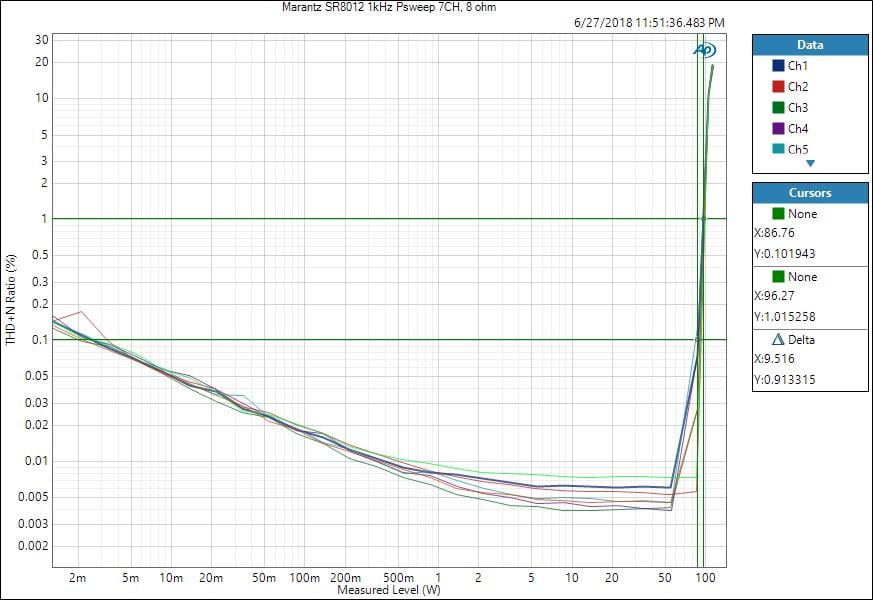Screen dimensions: 873x600
Task: Click the first cursor's green None swatch
Action: tap(779, 213)
